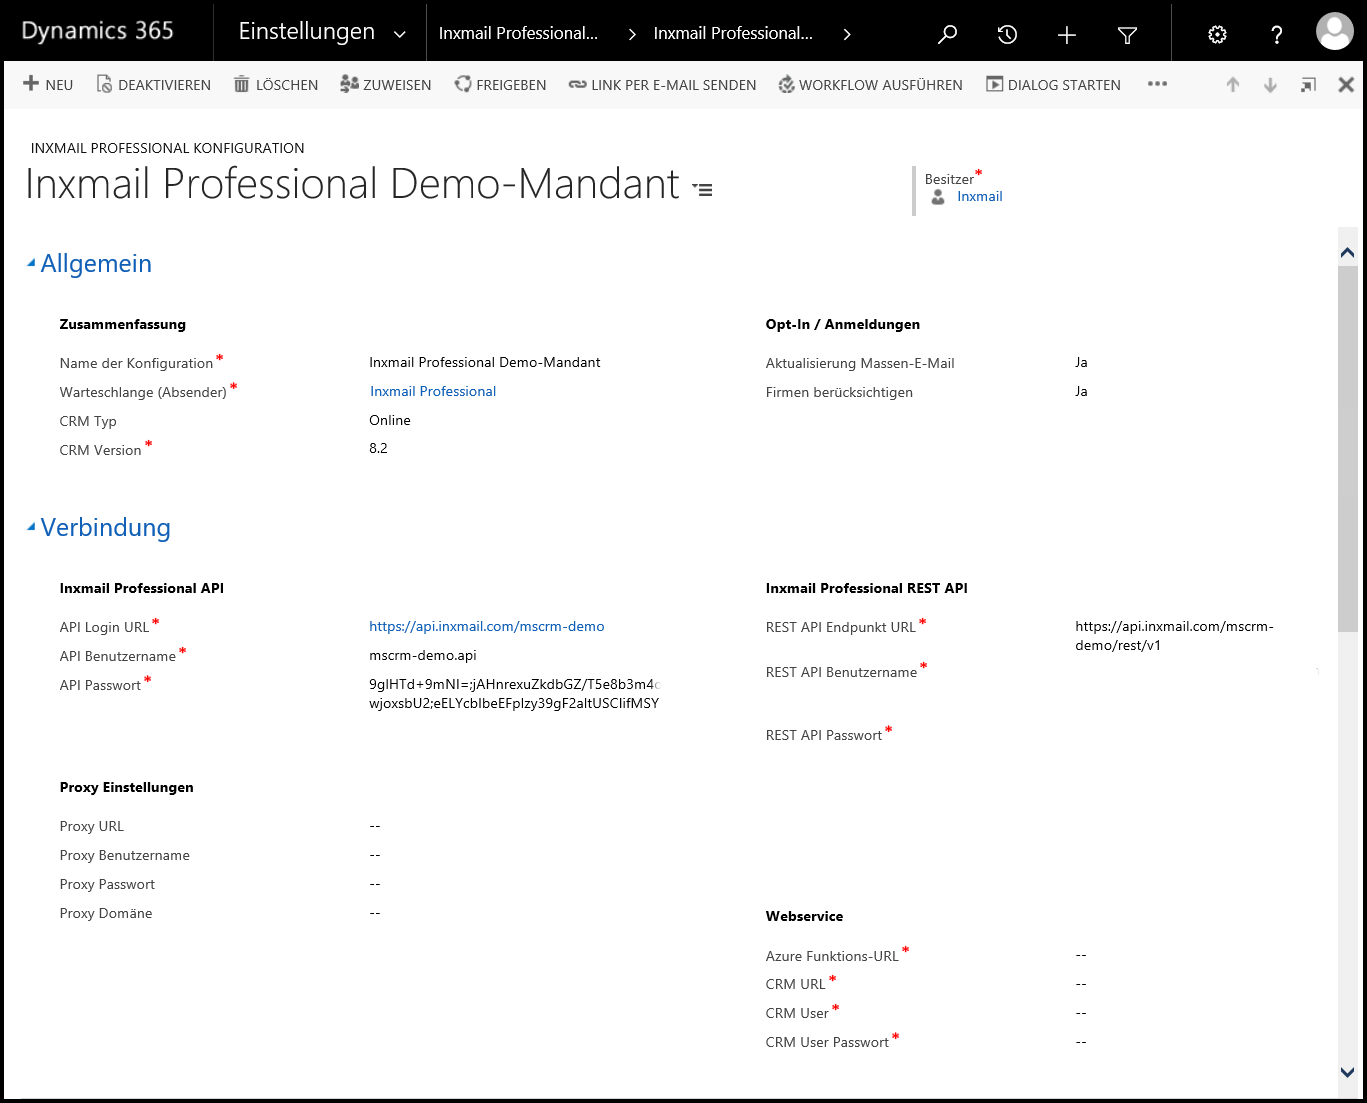The image size is (1367, 1103).
Task: Click the Webservice heading
Action: [804, 916]
